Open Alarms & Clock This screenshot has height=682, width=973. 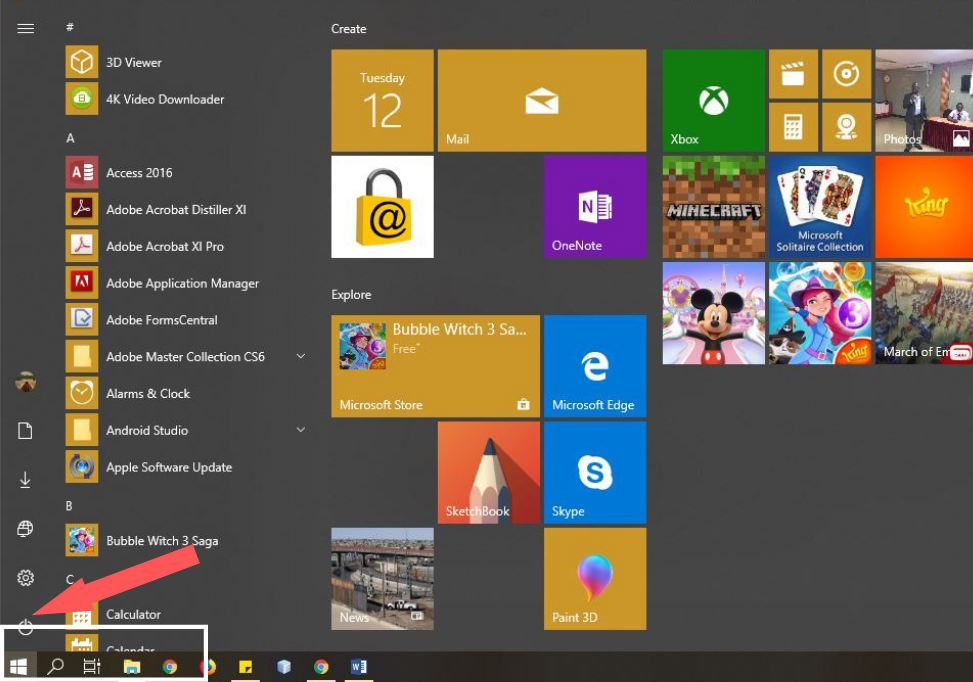[x=146, y=393]
